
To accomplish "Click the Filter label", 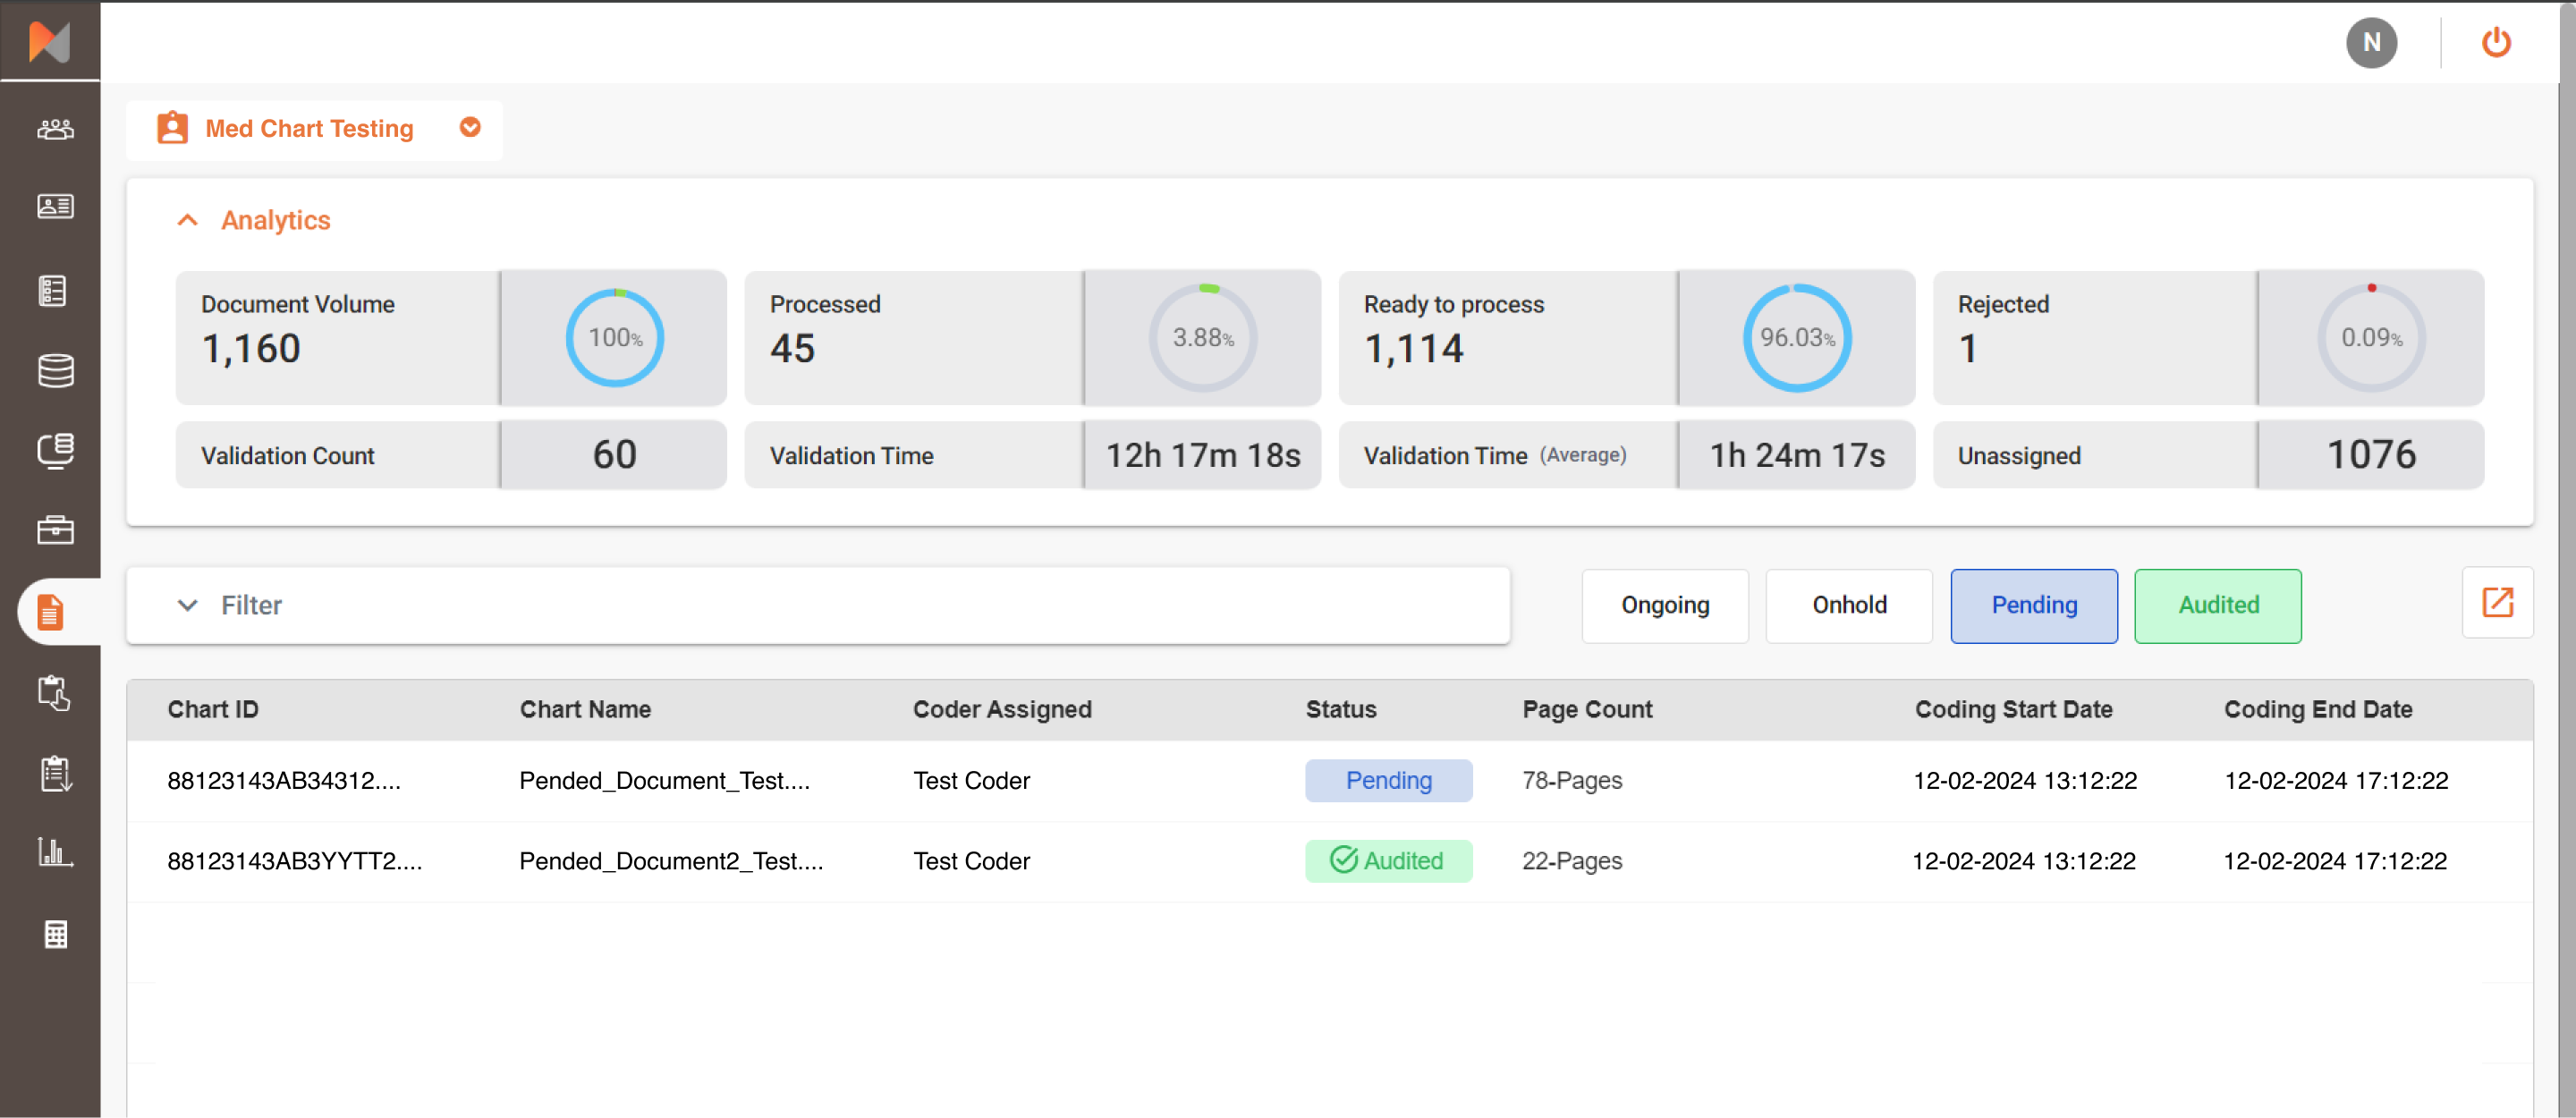I will coord(251,605).
